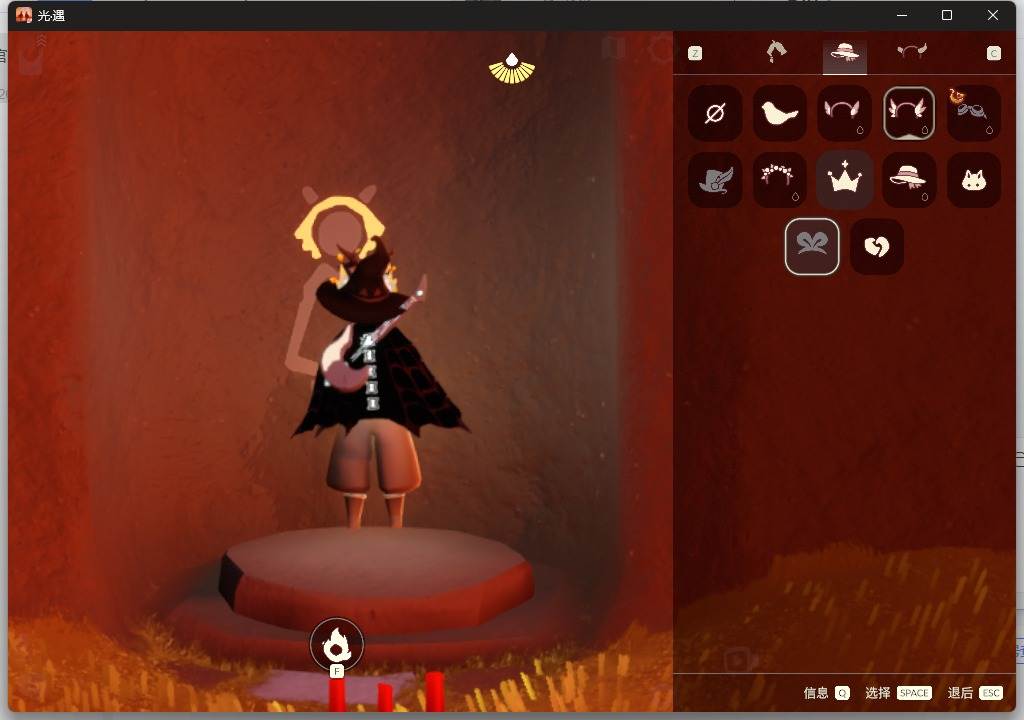
Task: Click the 信息 info label
Action: pos(816,693)
